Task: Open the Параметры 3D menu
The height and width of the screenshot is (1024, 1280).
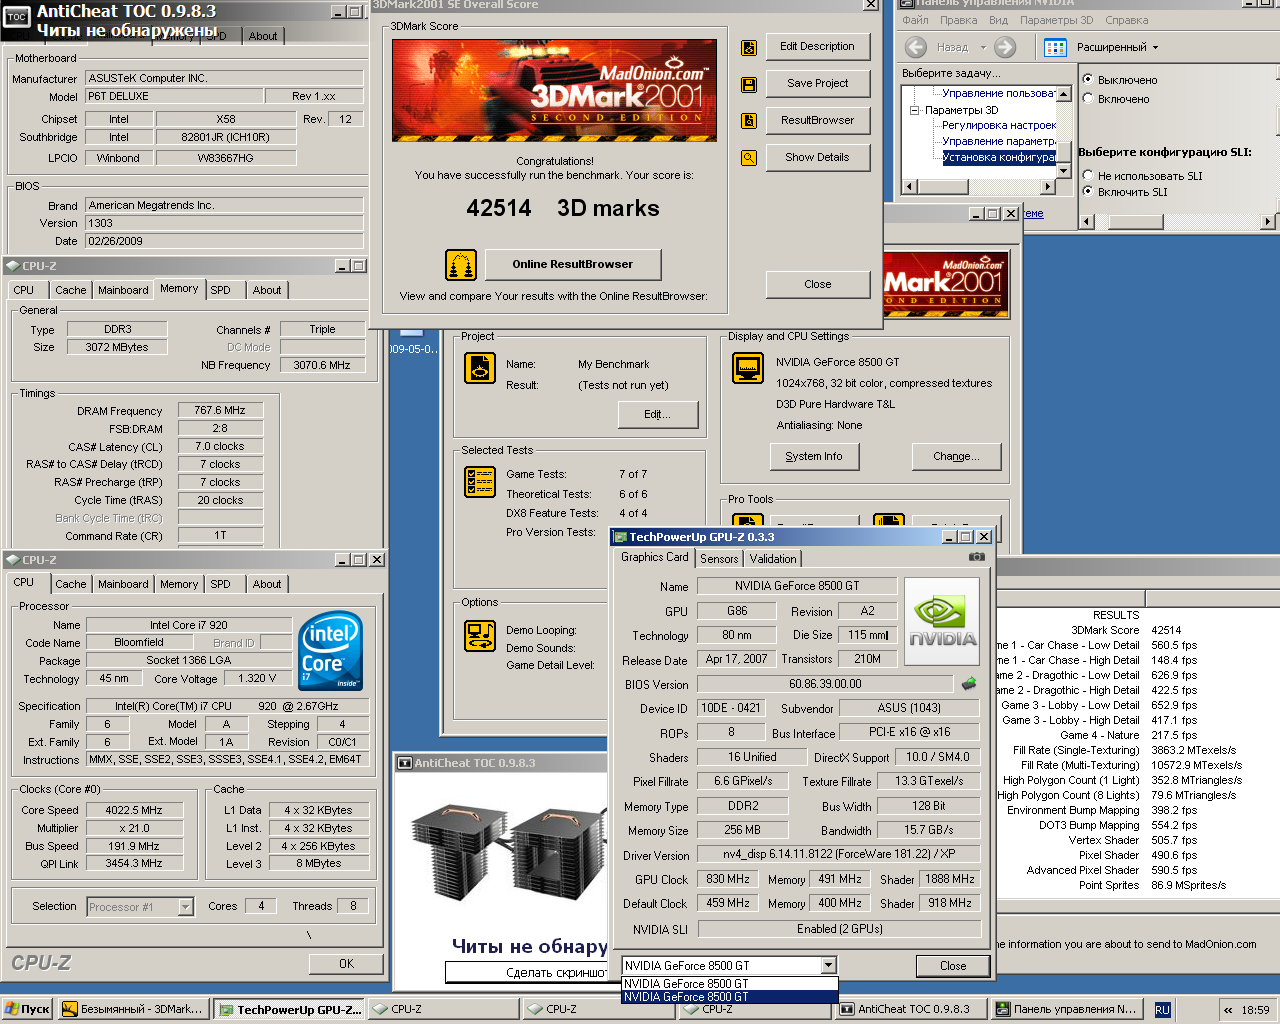Action: pyautogui.click(x=1056, y=20)
